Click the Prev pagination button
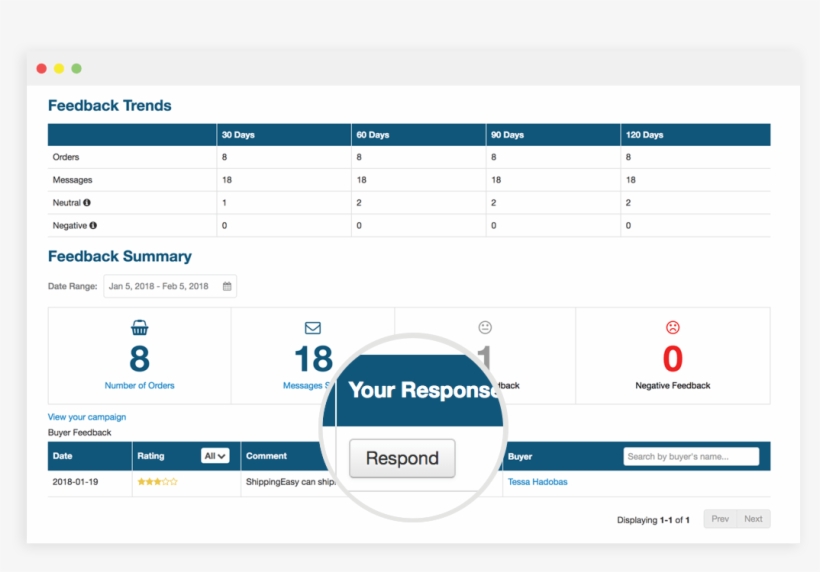The image size is (820, 572). tap(720, 519)
